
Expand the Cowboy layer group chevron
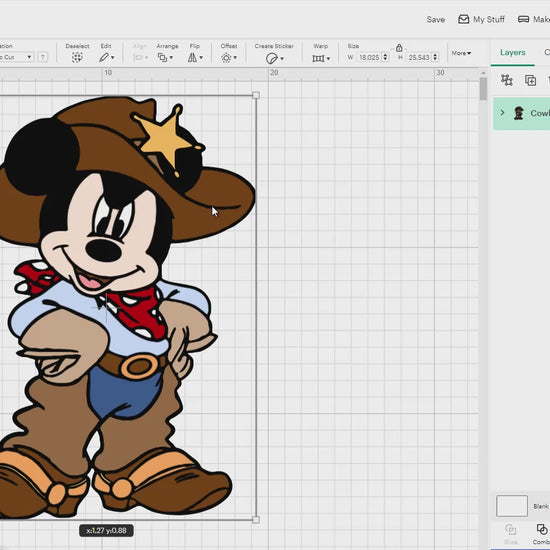pos(502,113)
